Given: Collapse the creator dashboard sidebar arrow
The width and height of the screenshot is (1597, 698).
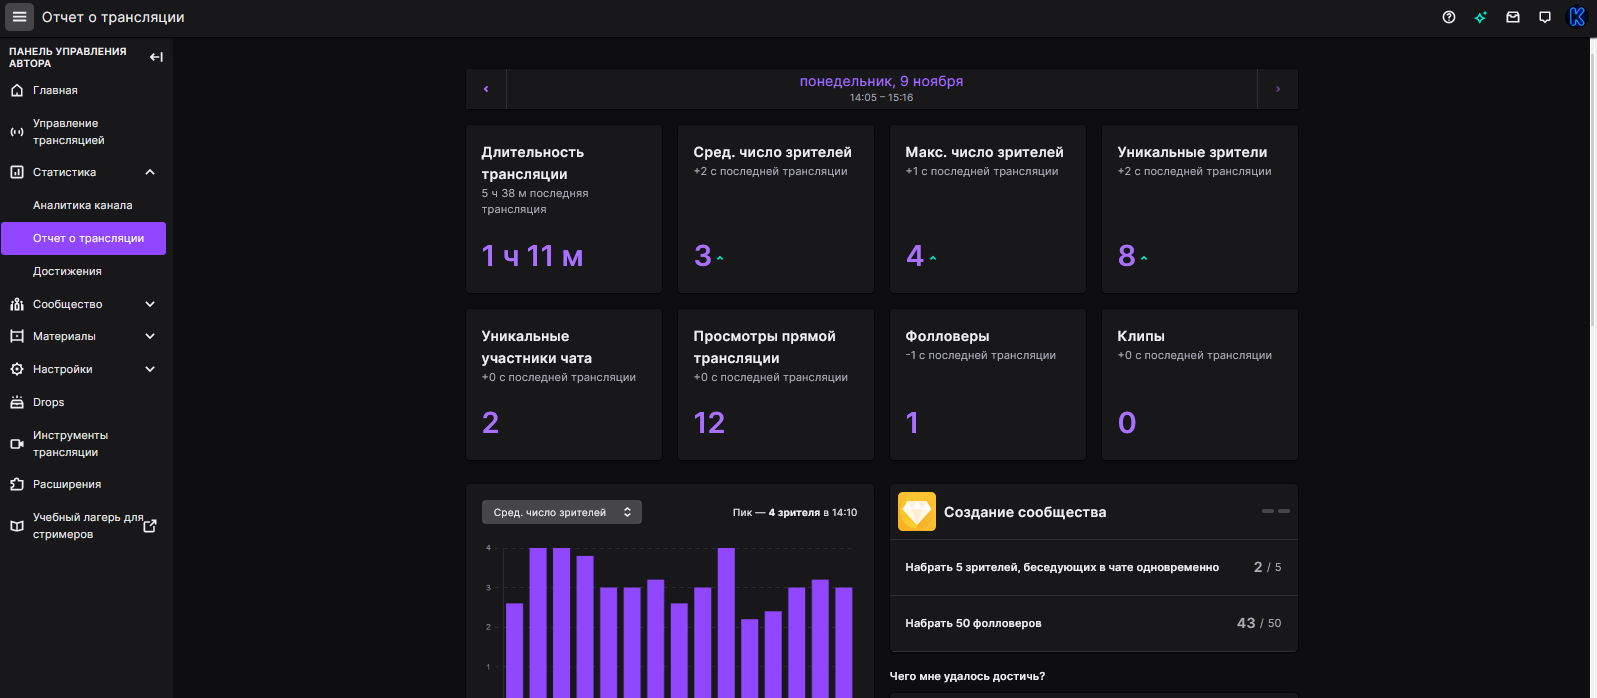Looking at the screenshot, I should [x=156, y=57].
